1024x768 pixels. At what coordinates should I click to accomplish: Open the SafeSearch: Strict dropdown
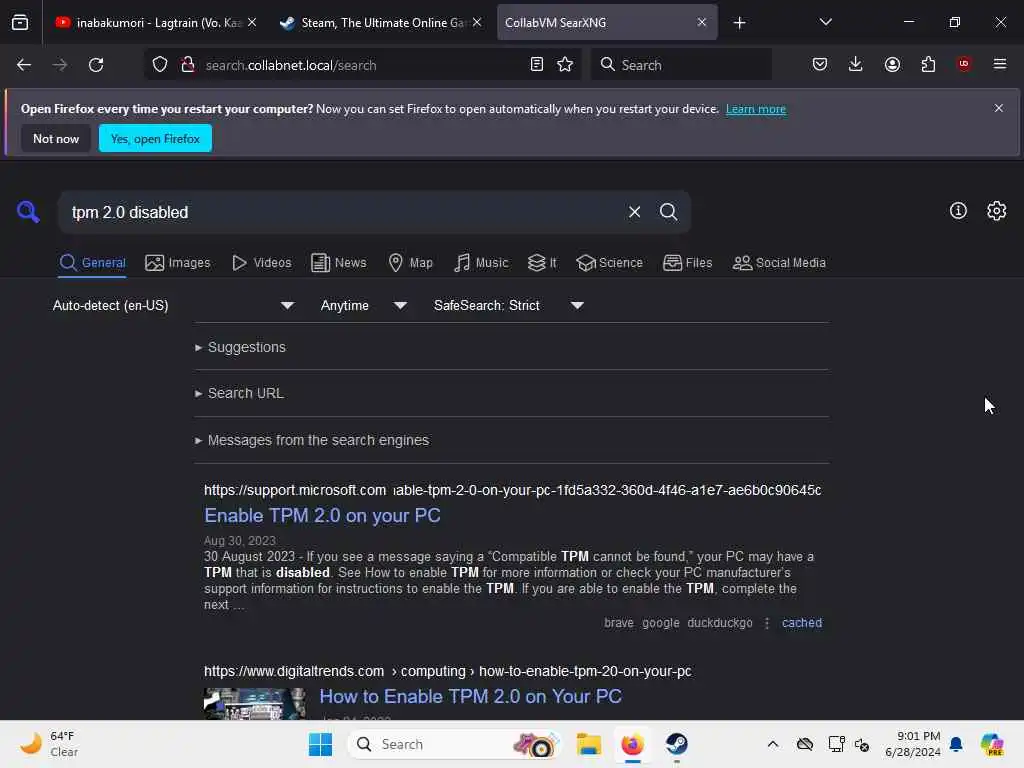pos(508,305)
